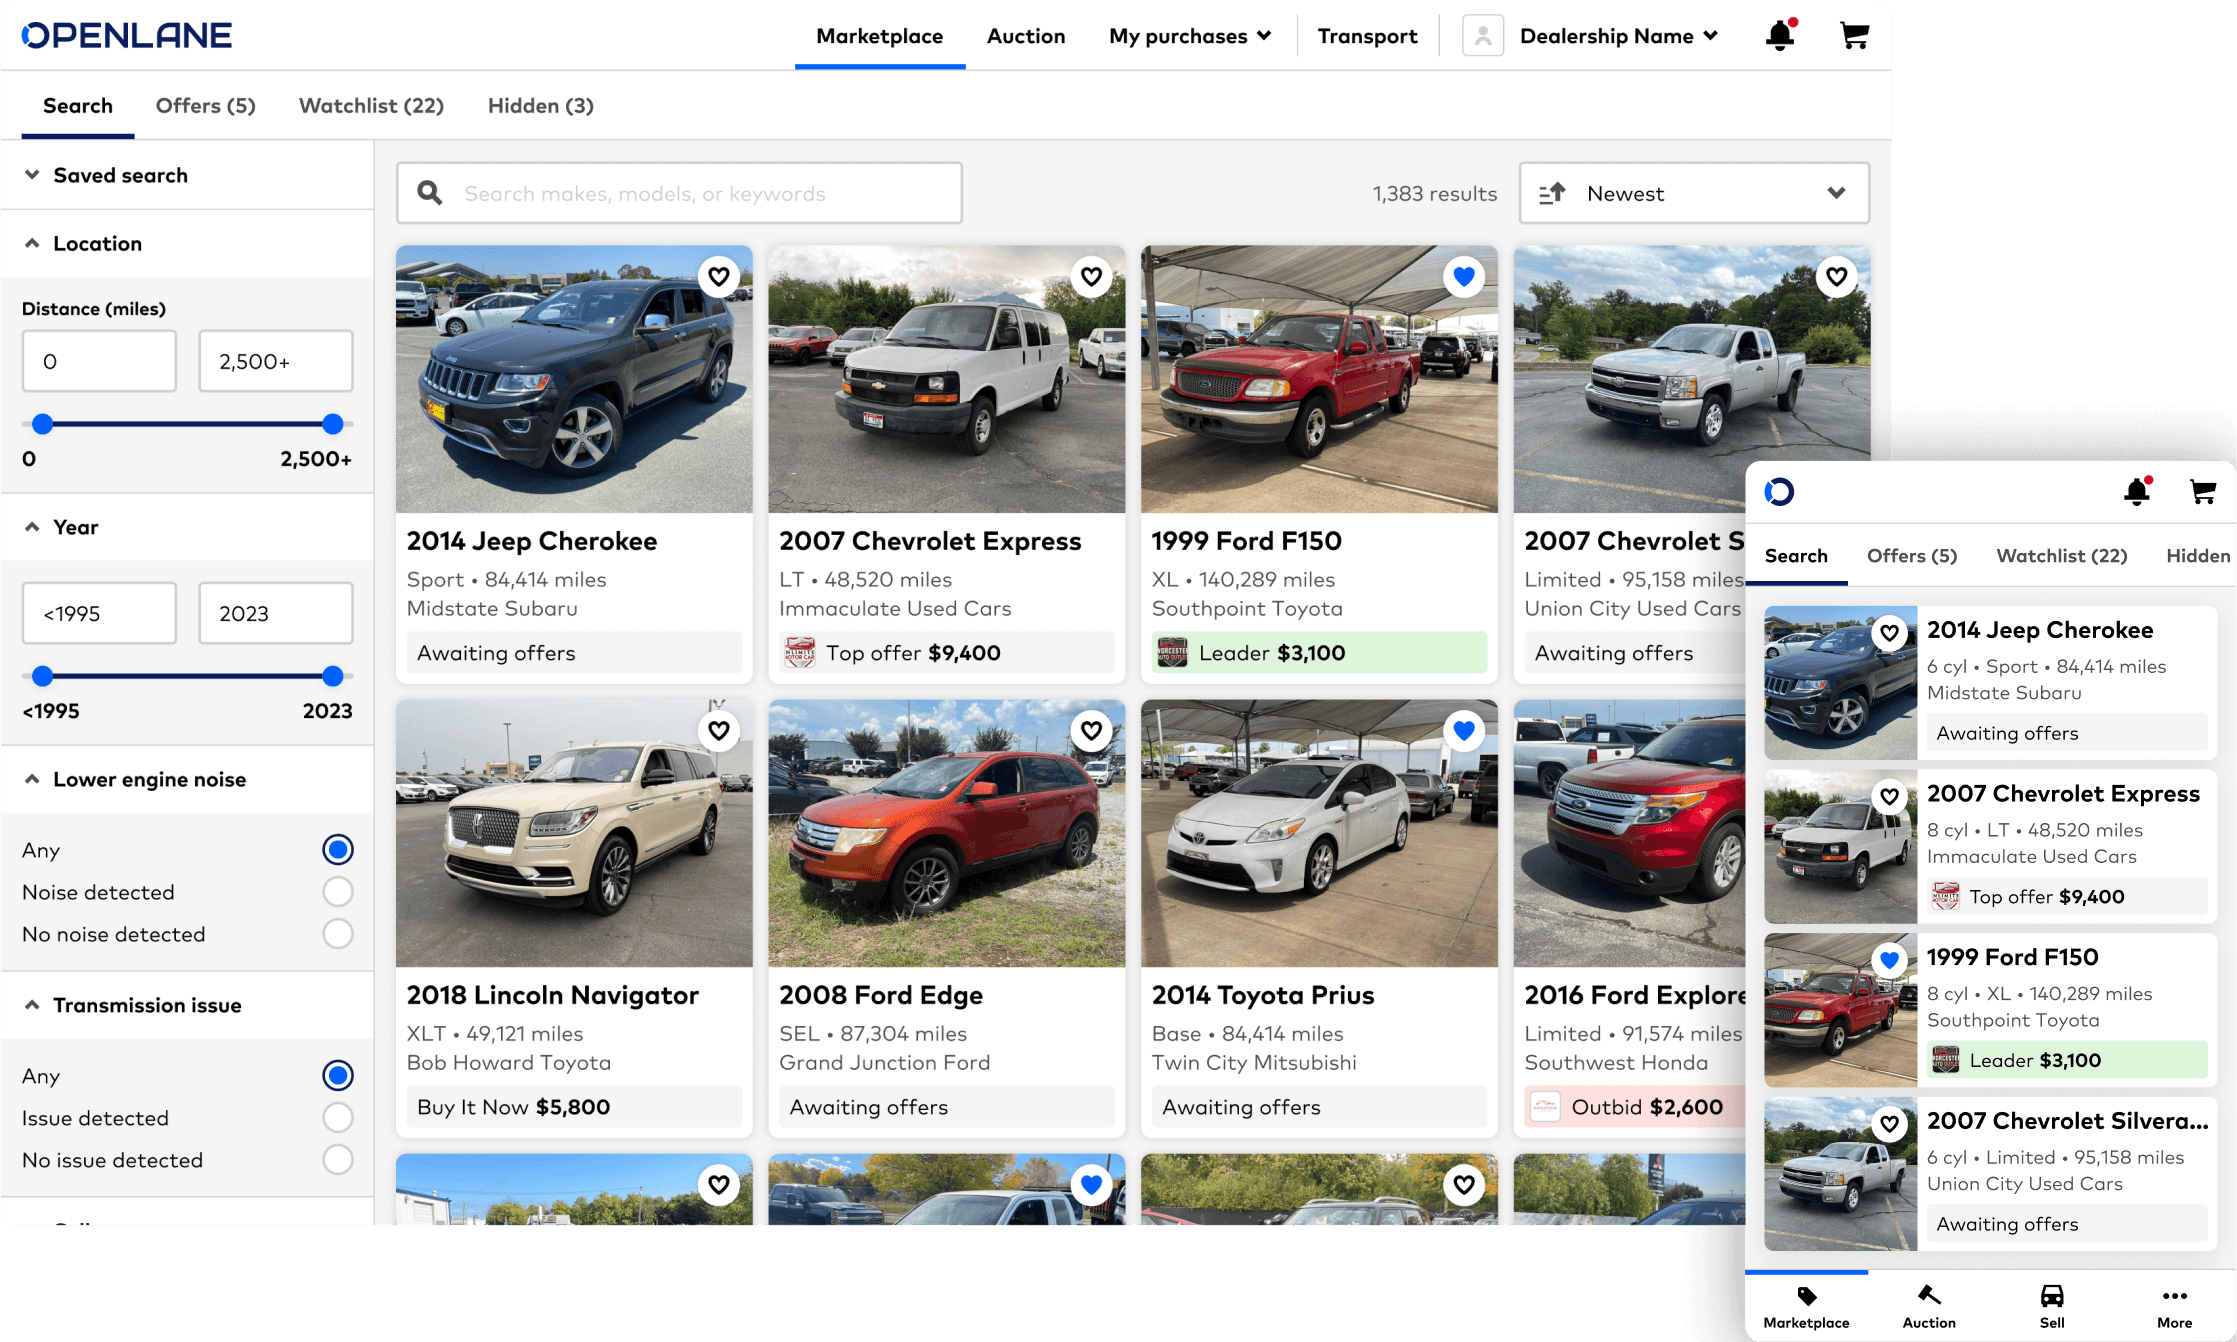
Task: Click the notification bell in top header
Action: [x=1779, y=36]
